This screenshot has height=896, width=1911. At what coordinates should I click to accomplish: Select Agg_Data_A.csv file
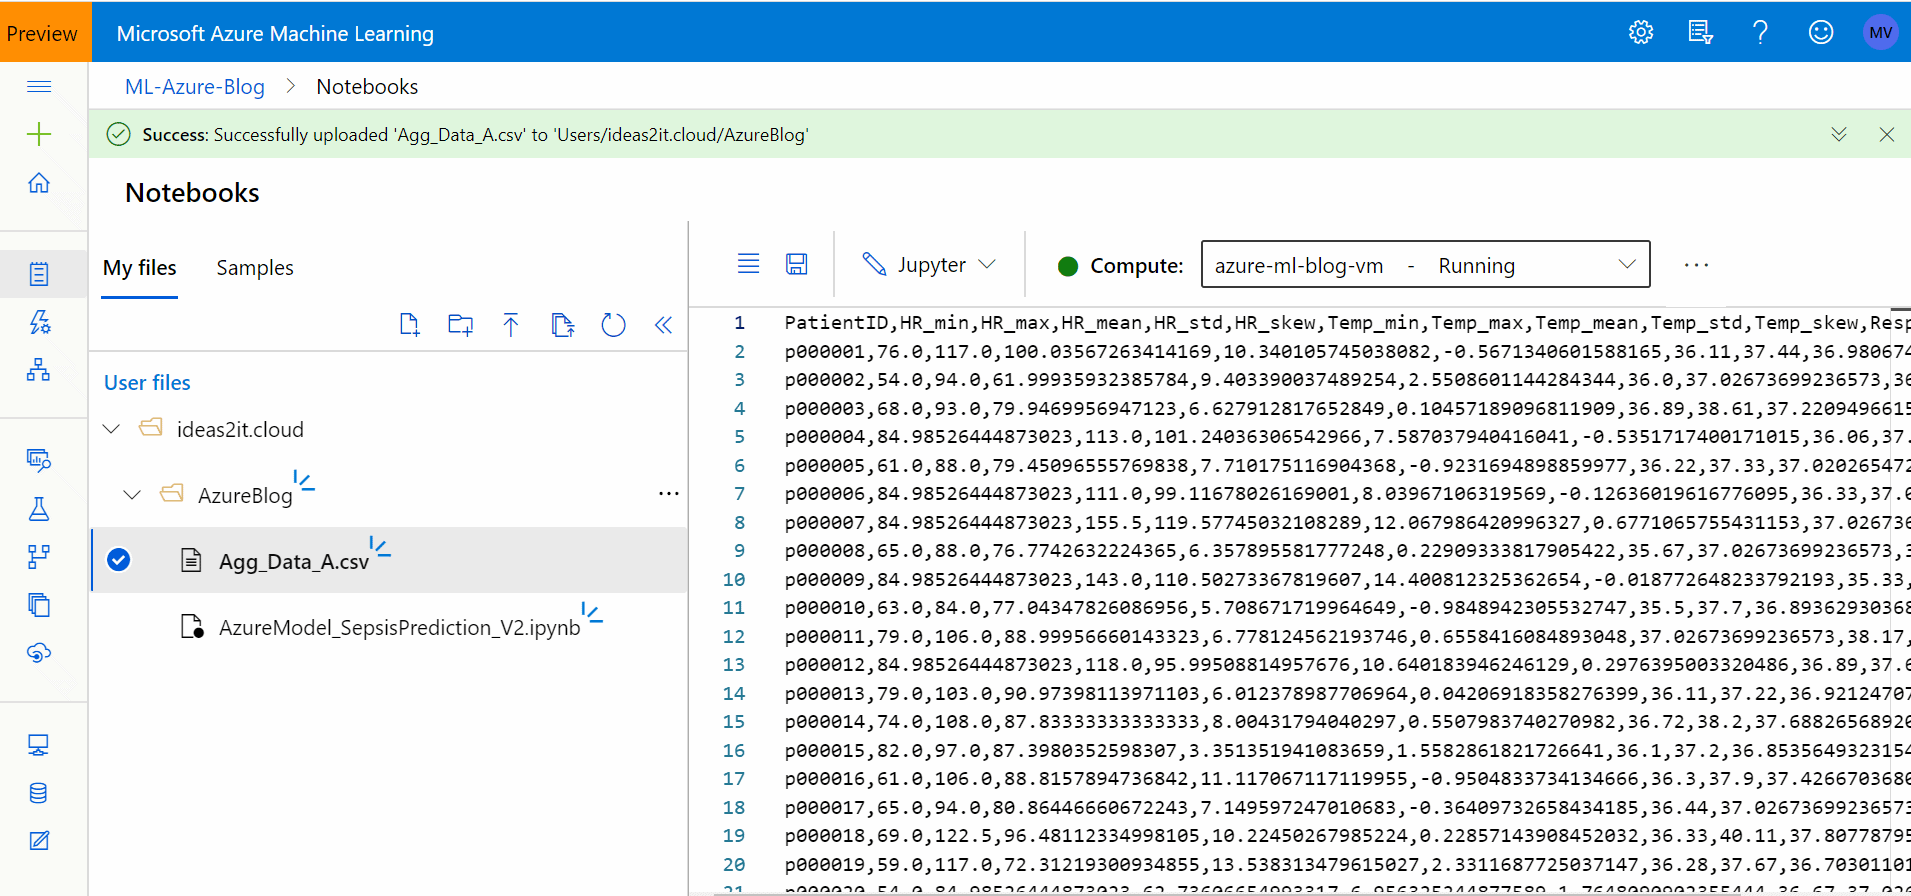294,562
